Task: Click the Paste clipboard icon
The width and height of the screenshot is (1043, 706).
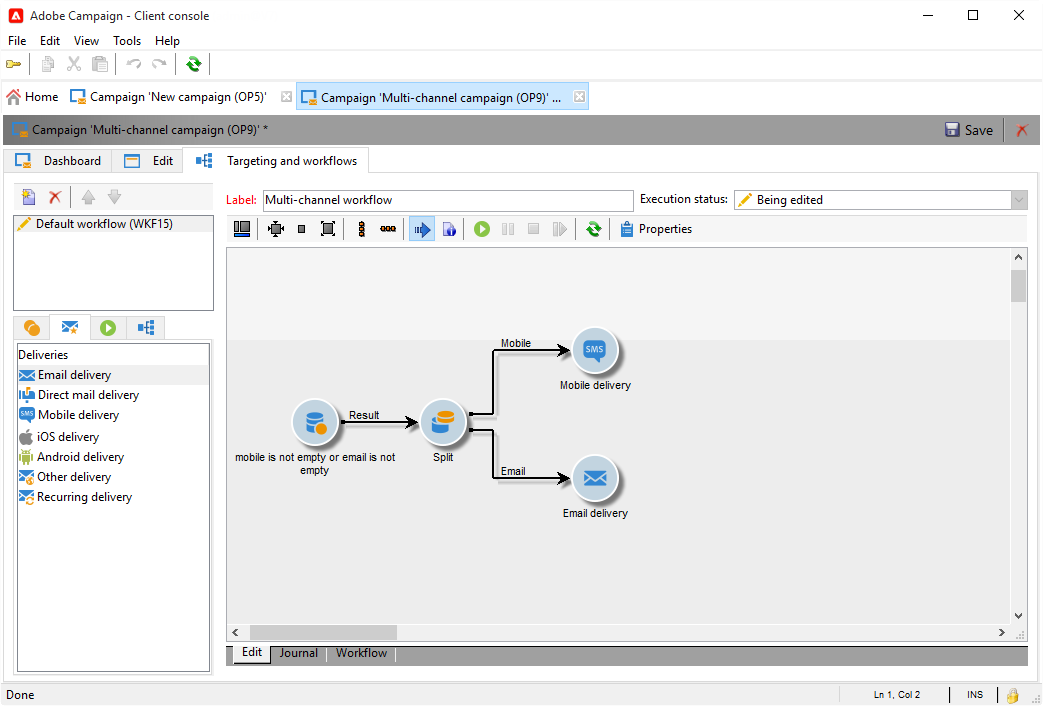Action: [x=100, y=64]
